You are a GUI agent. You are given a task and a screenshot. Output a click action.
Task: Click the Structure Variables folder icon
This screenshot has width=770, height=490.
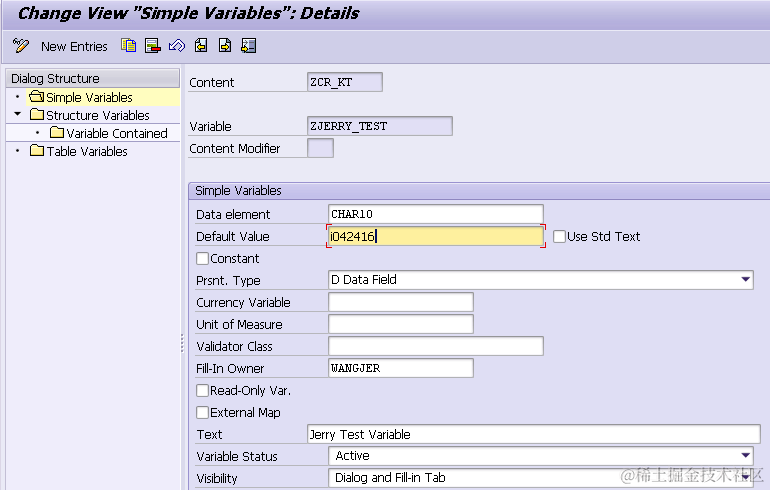[x=36, y=114]
